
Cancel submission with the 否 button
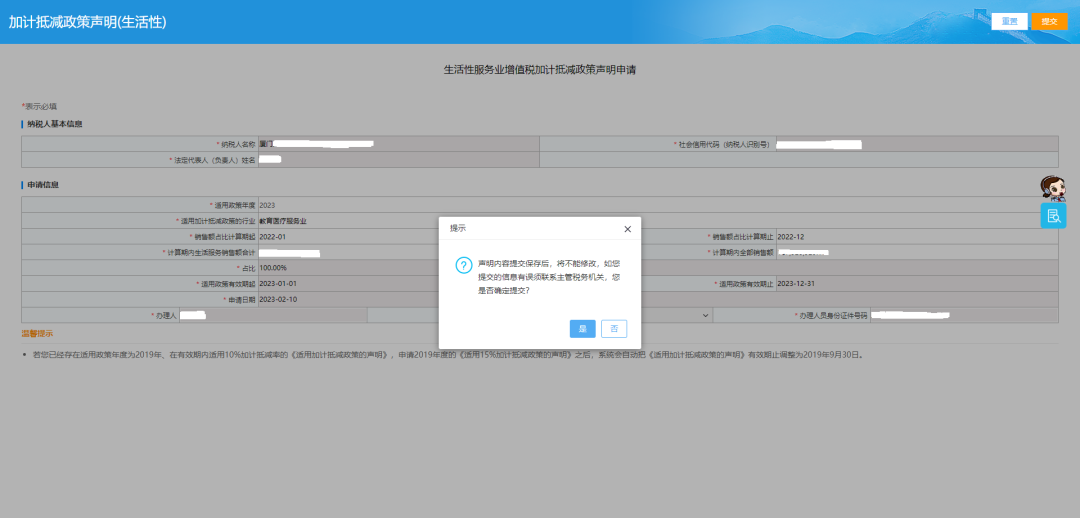click(613, 328)
